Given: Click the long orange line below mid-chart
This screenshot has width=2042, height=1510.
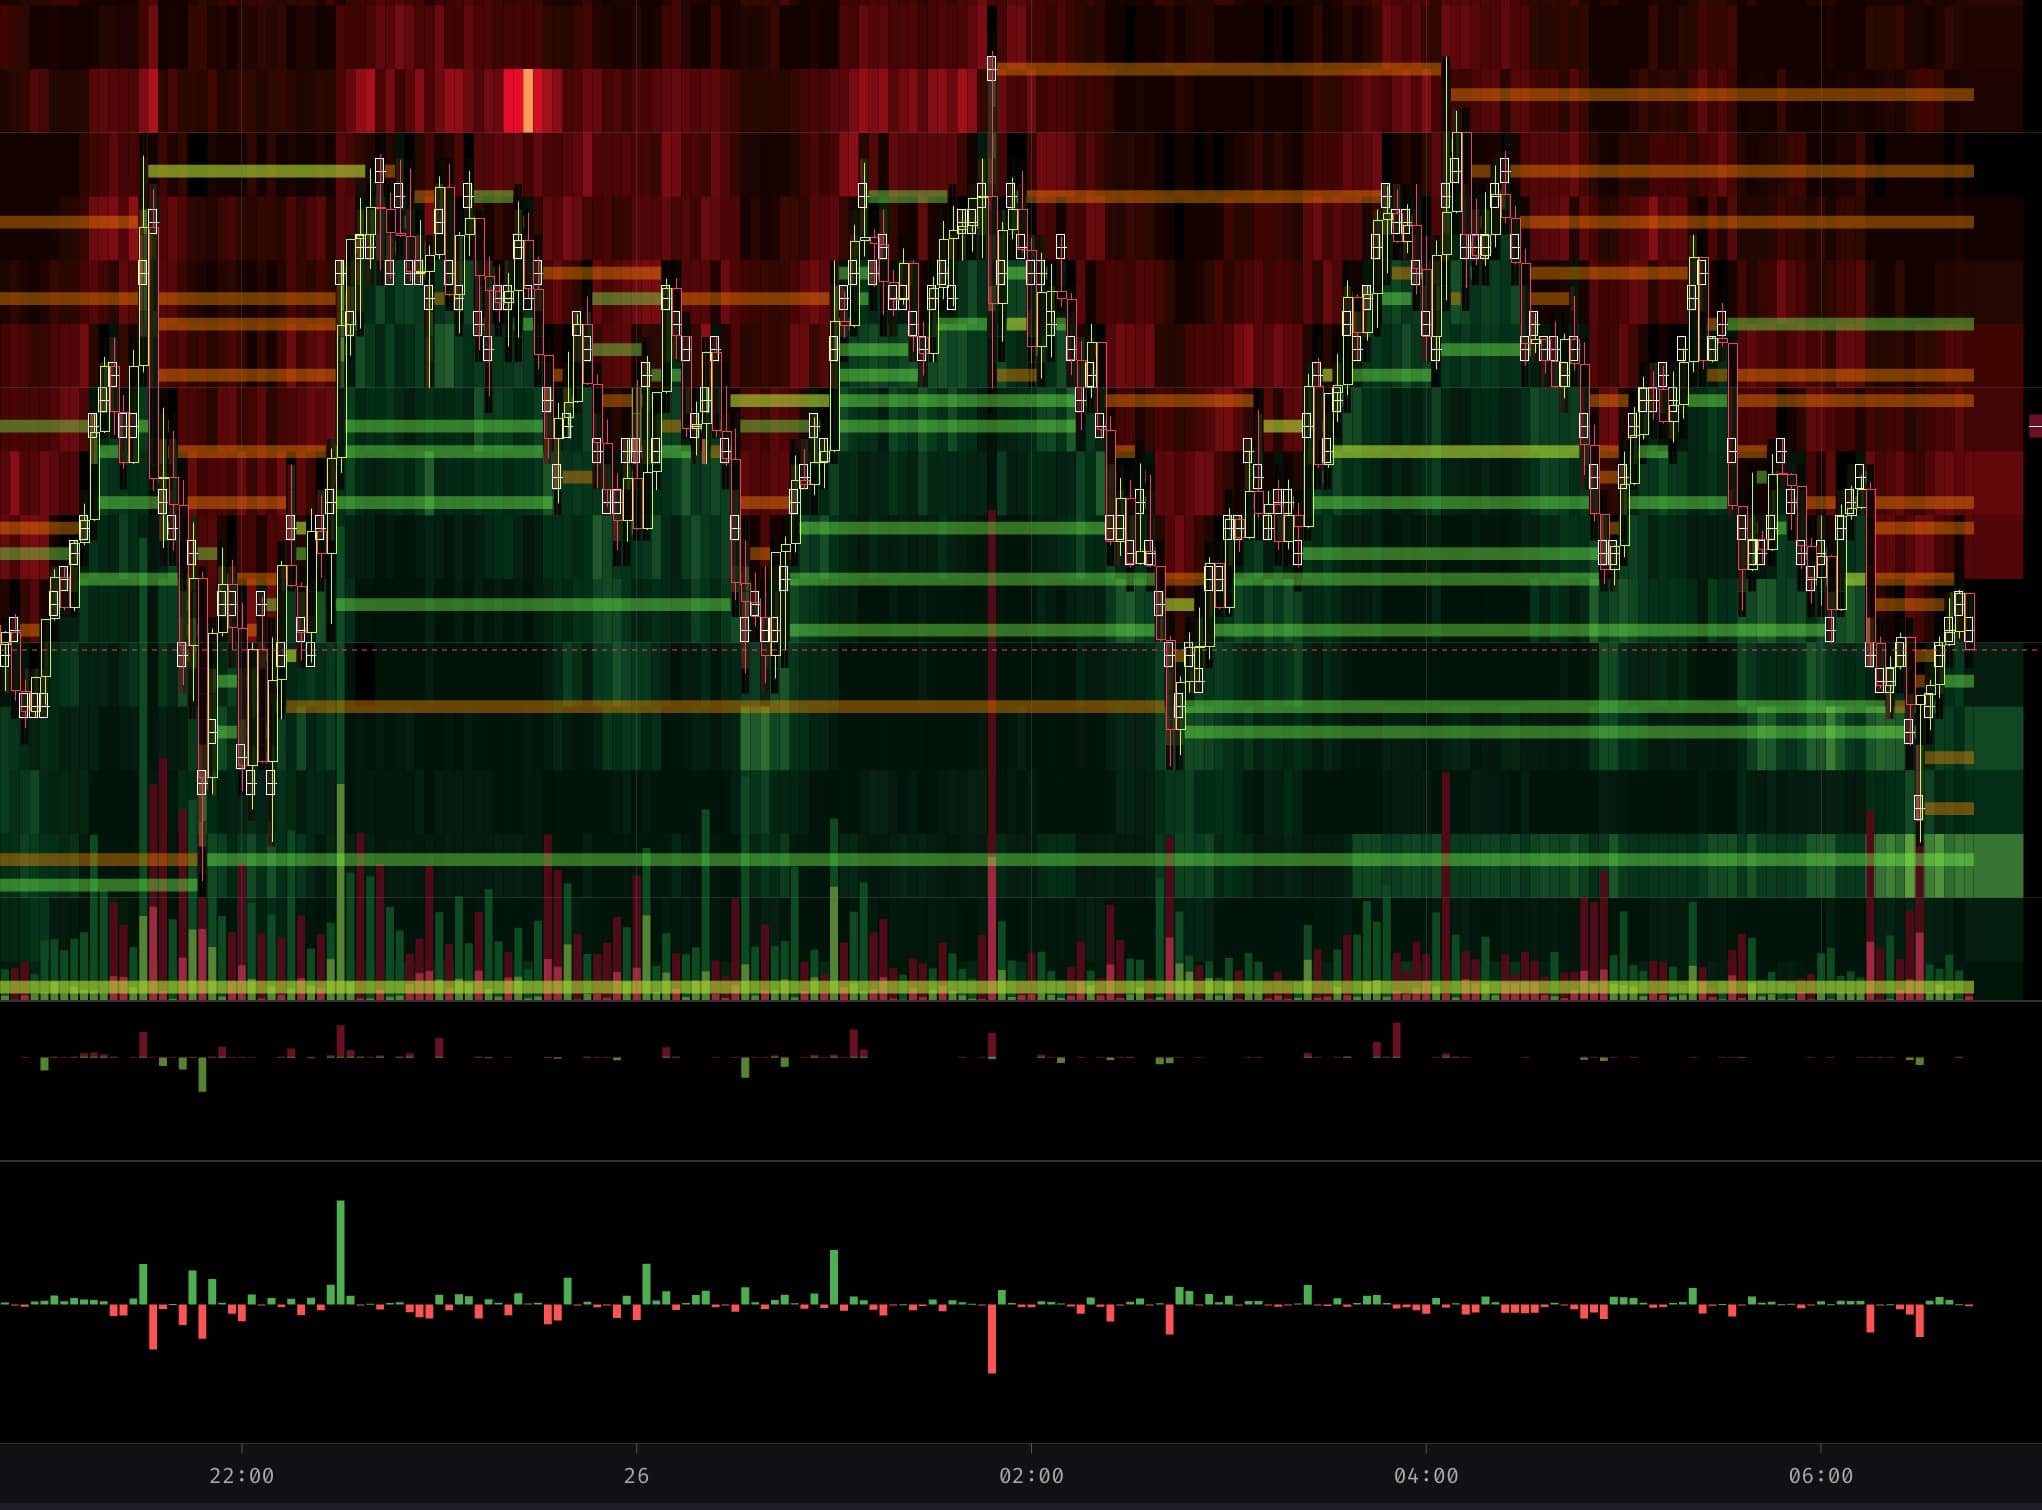Looking at the screenshot, I should click(700, 707).
